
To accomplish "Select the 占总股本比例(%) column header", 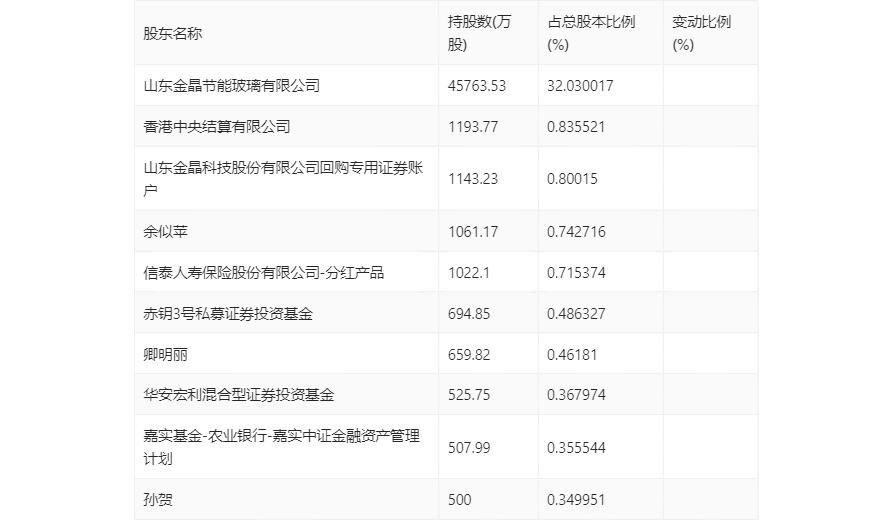I will pos(591,34).
